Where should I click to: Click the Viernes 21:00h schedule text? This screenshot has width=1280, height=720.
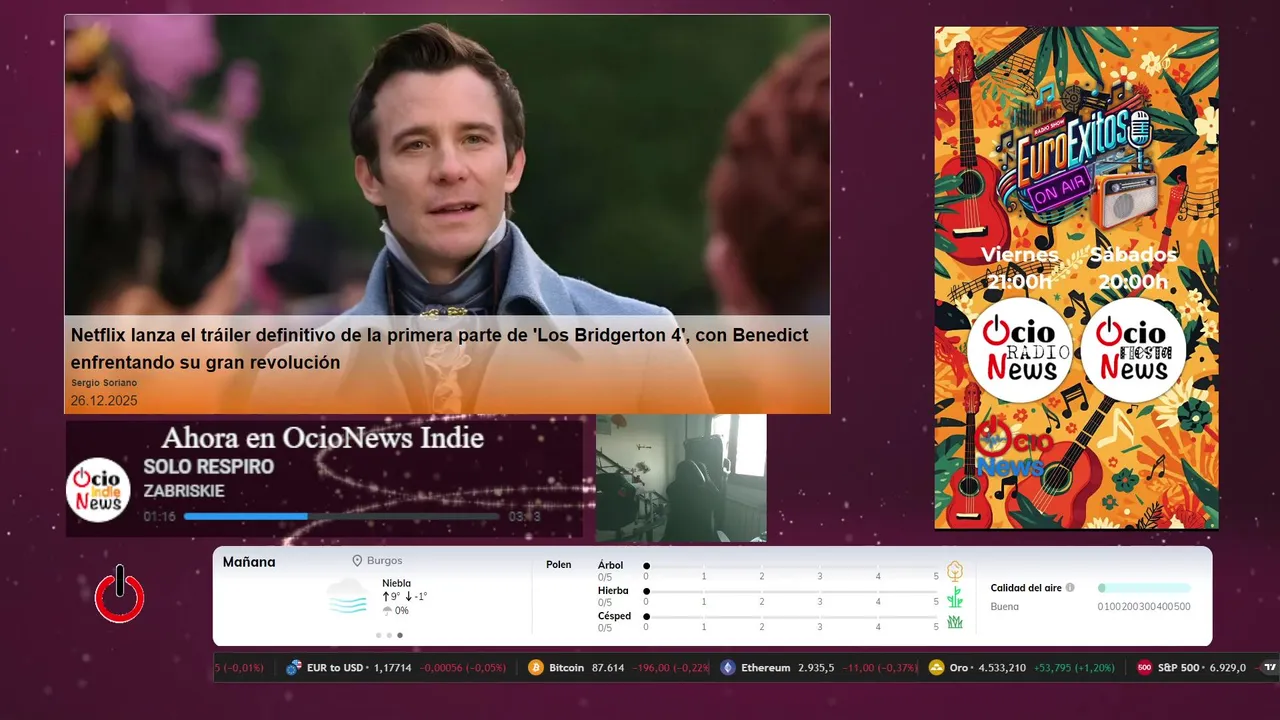[x=1019, y=267]
